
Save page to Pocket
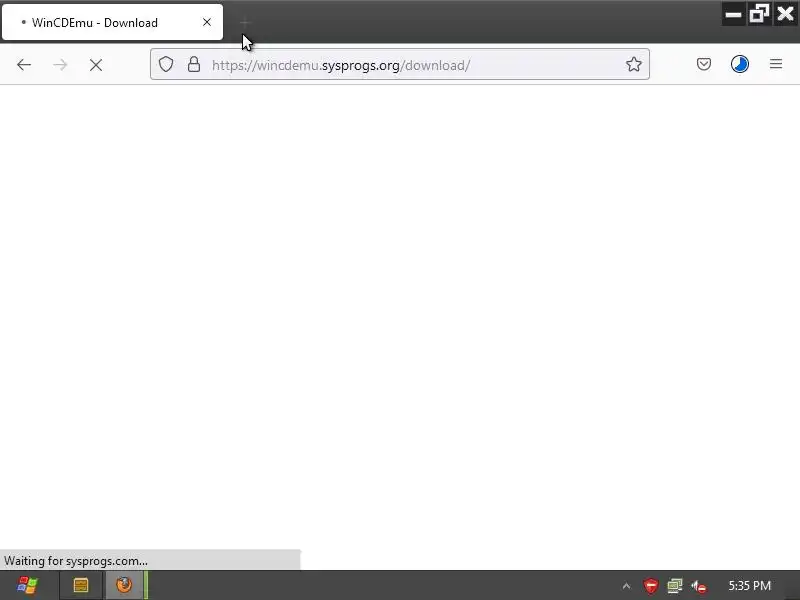point(704,64)
